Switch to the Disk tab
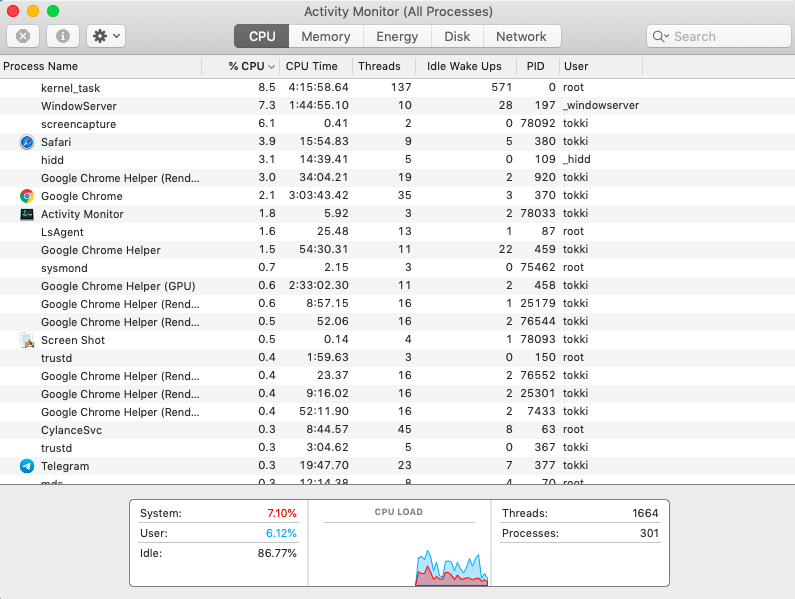This screenshot has width=795, height=599. (x=457, y=36)
